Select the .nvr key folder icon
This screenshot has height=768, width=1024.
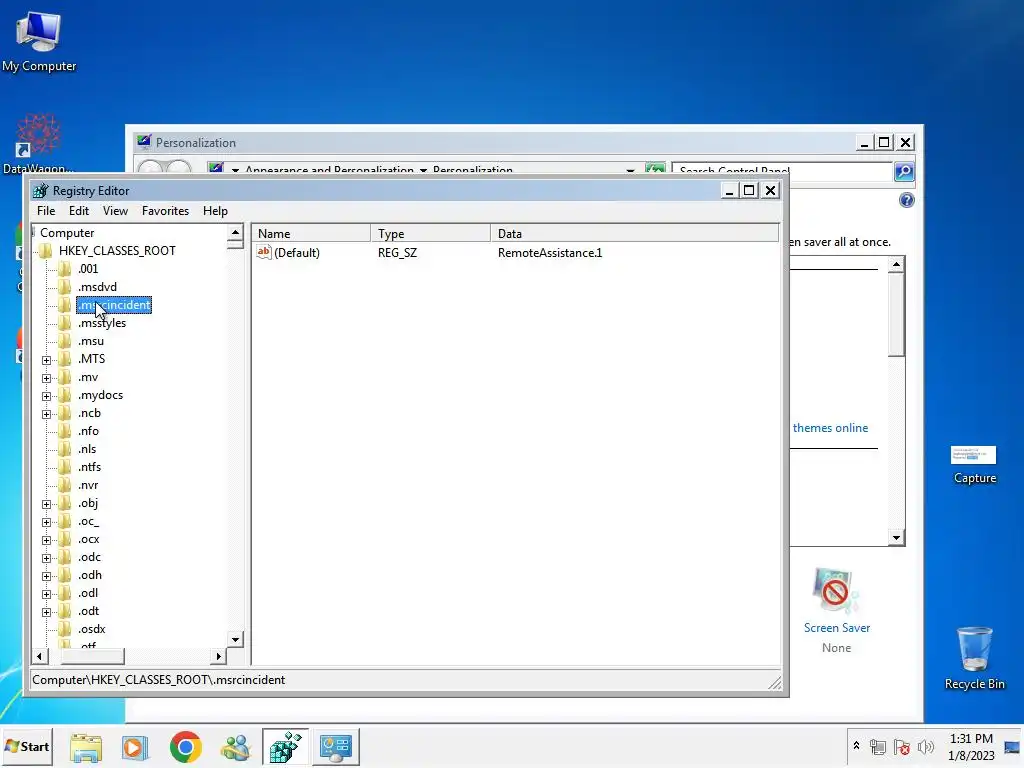click(65, 485)
